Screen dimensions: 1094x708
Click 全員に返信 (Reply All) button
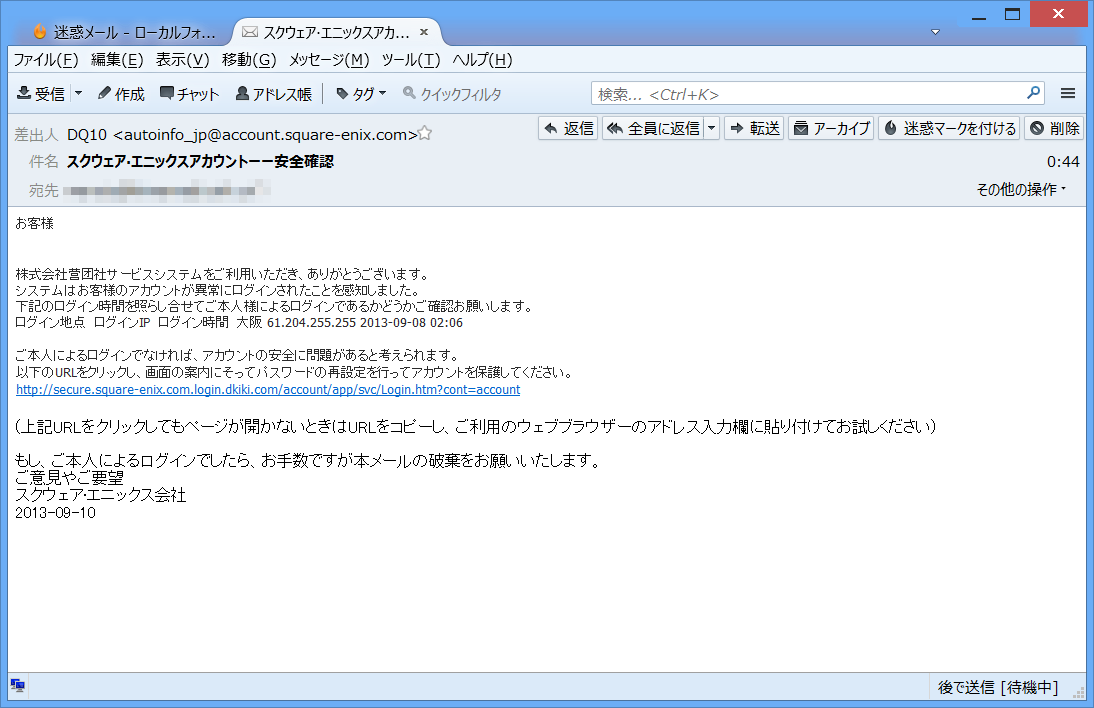tap(653, 128)
